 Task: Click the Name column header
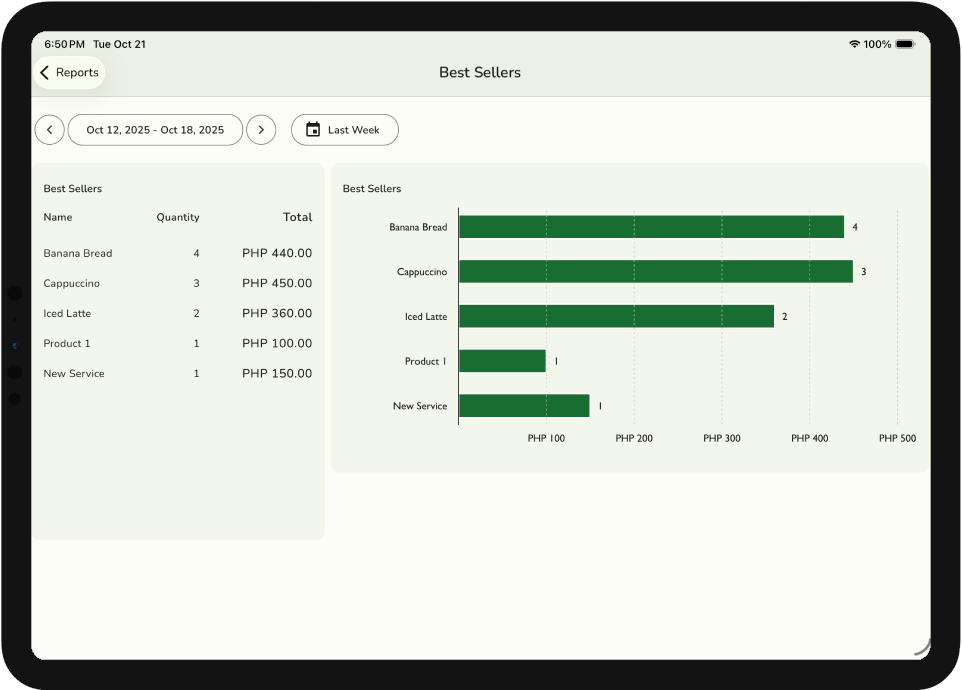(x=58, y=218)
